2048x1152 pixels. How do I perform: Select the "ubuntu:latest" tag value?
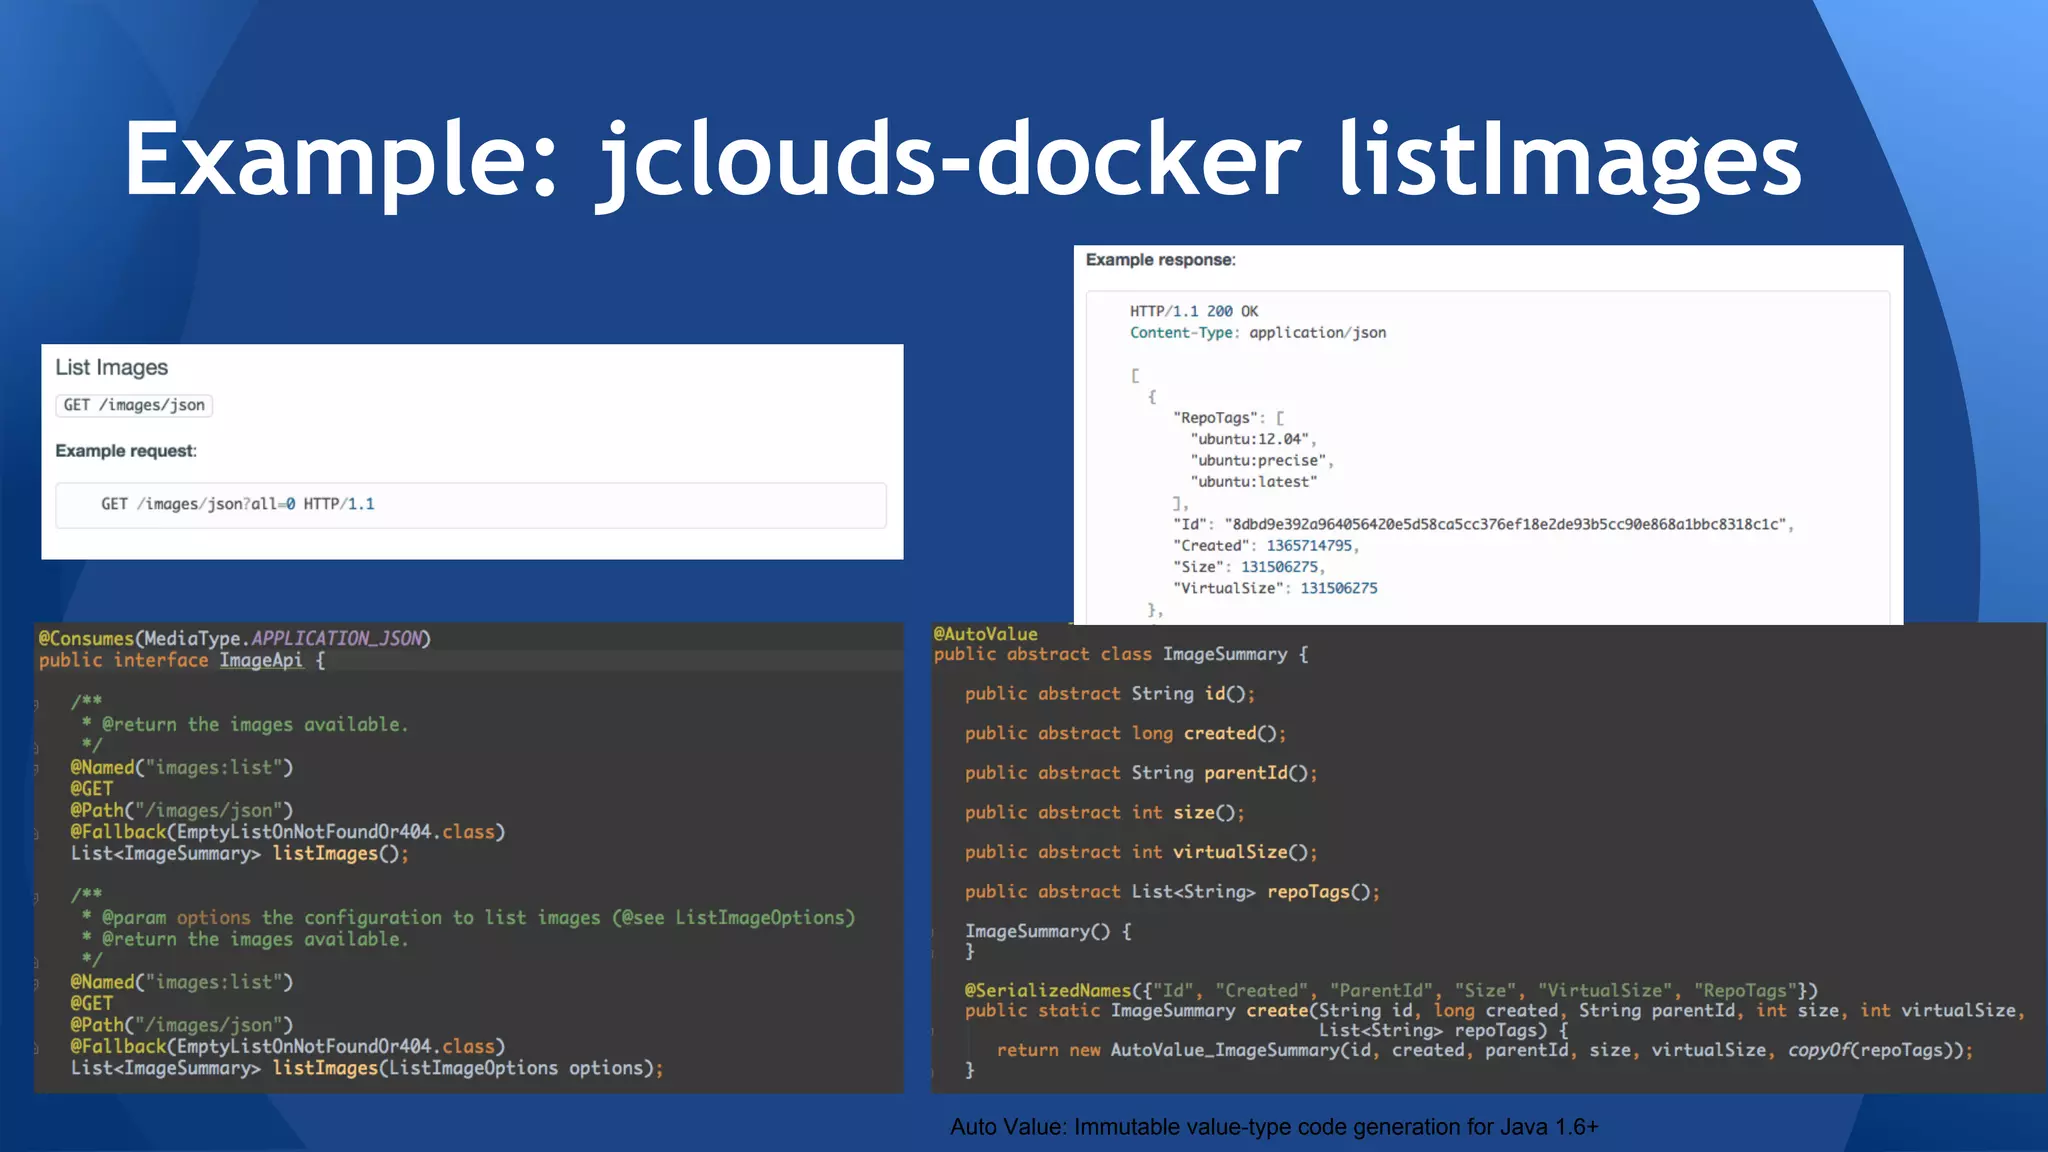click(x=1254, y=482)
